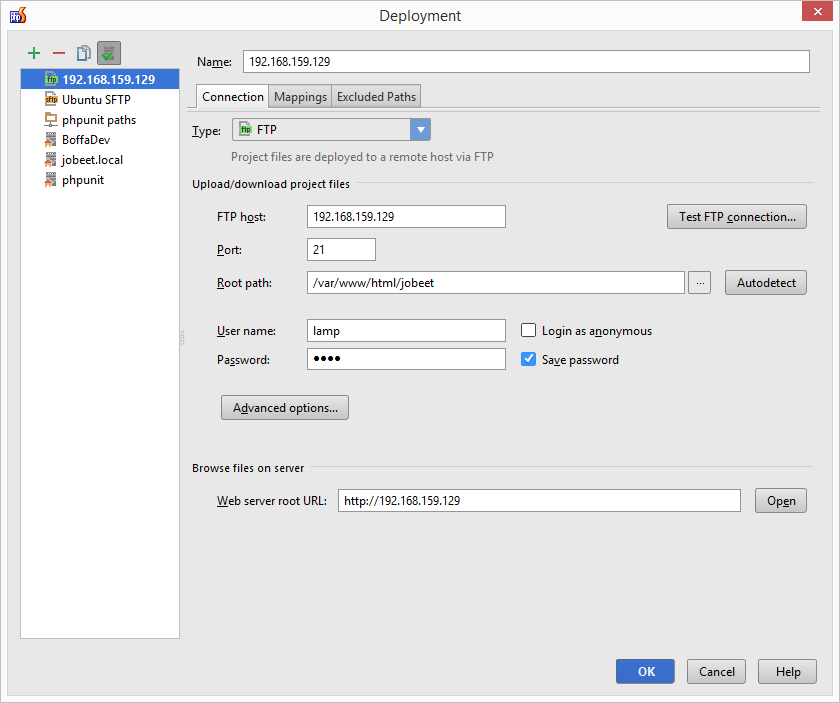
Task: Set server as default with checkmark icon
Action: (109, 53)
